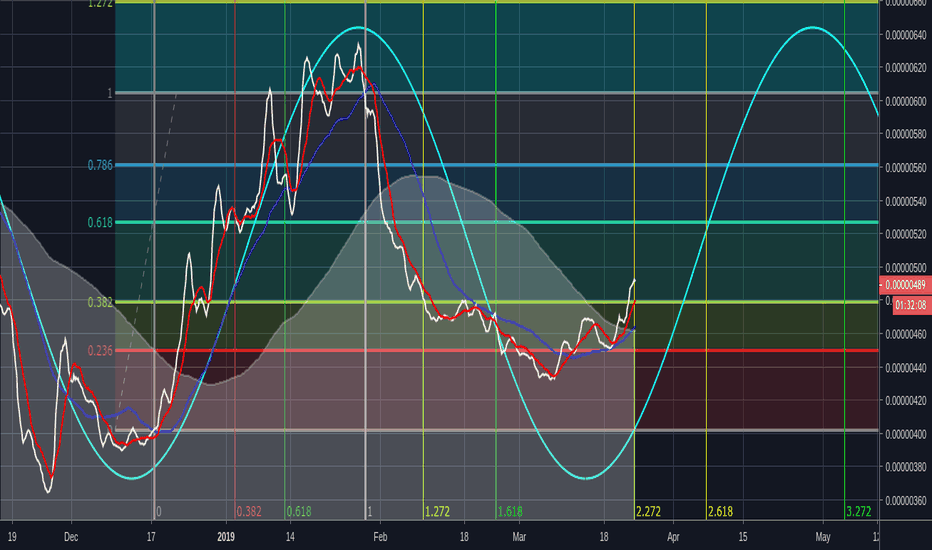Image resolution: width=932 pixels, height=550 pixels.
Task: Click the green 0.618 time zone label at bottom
Action: pos(298,511)
